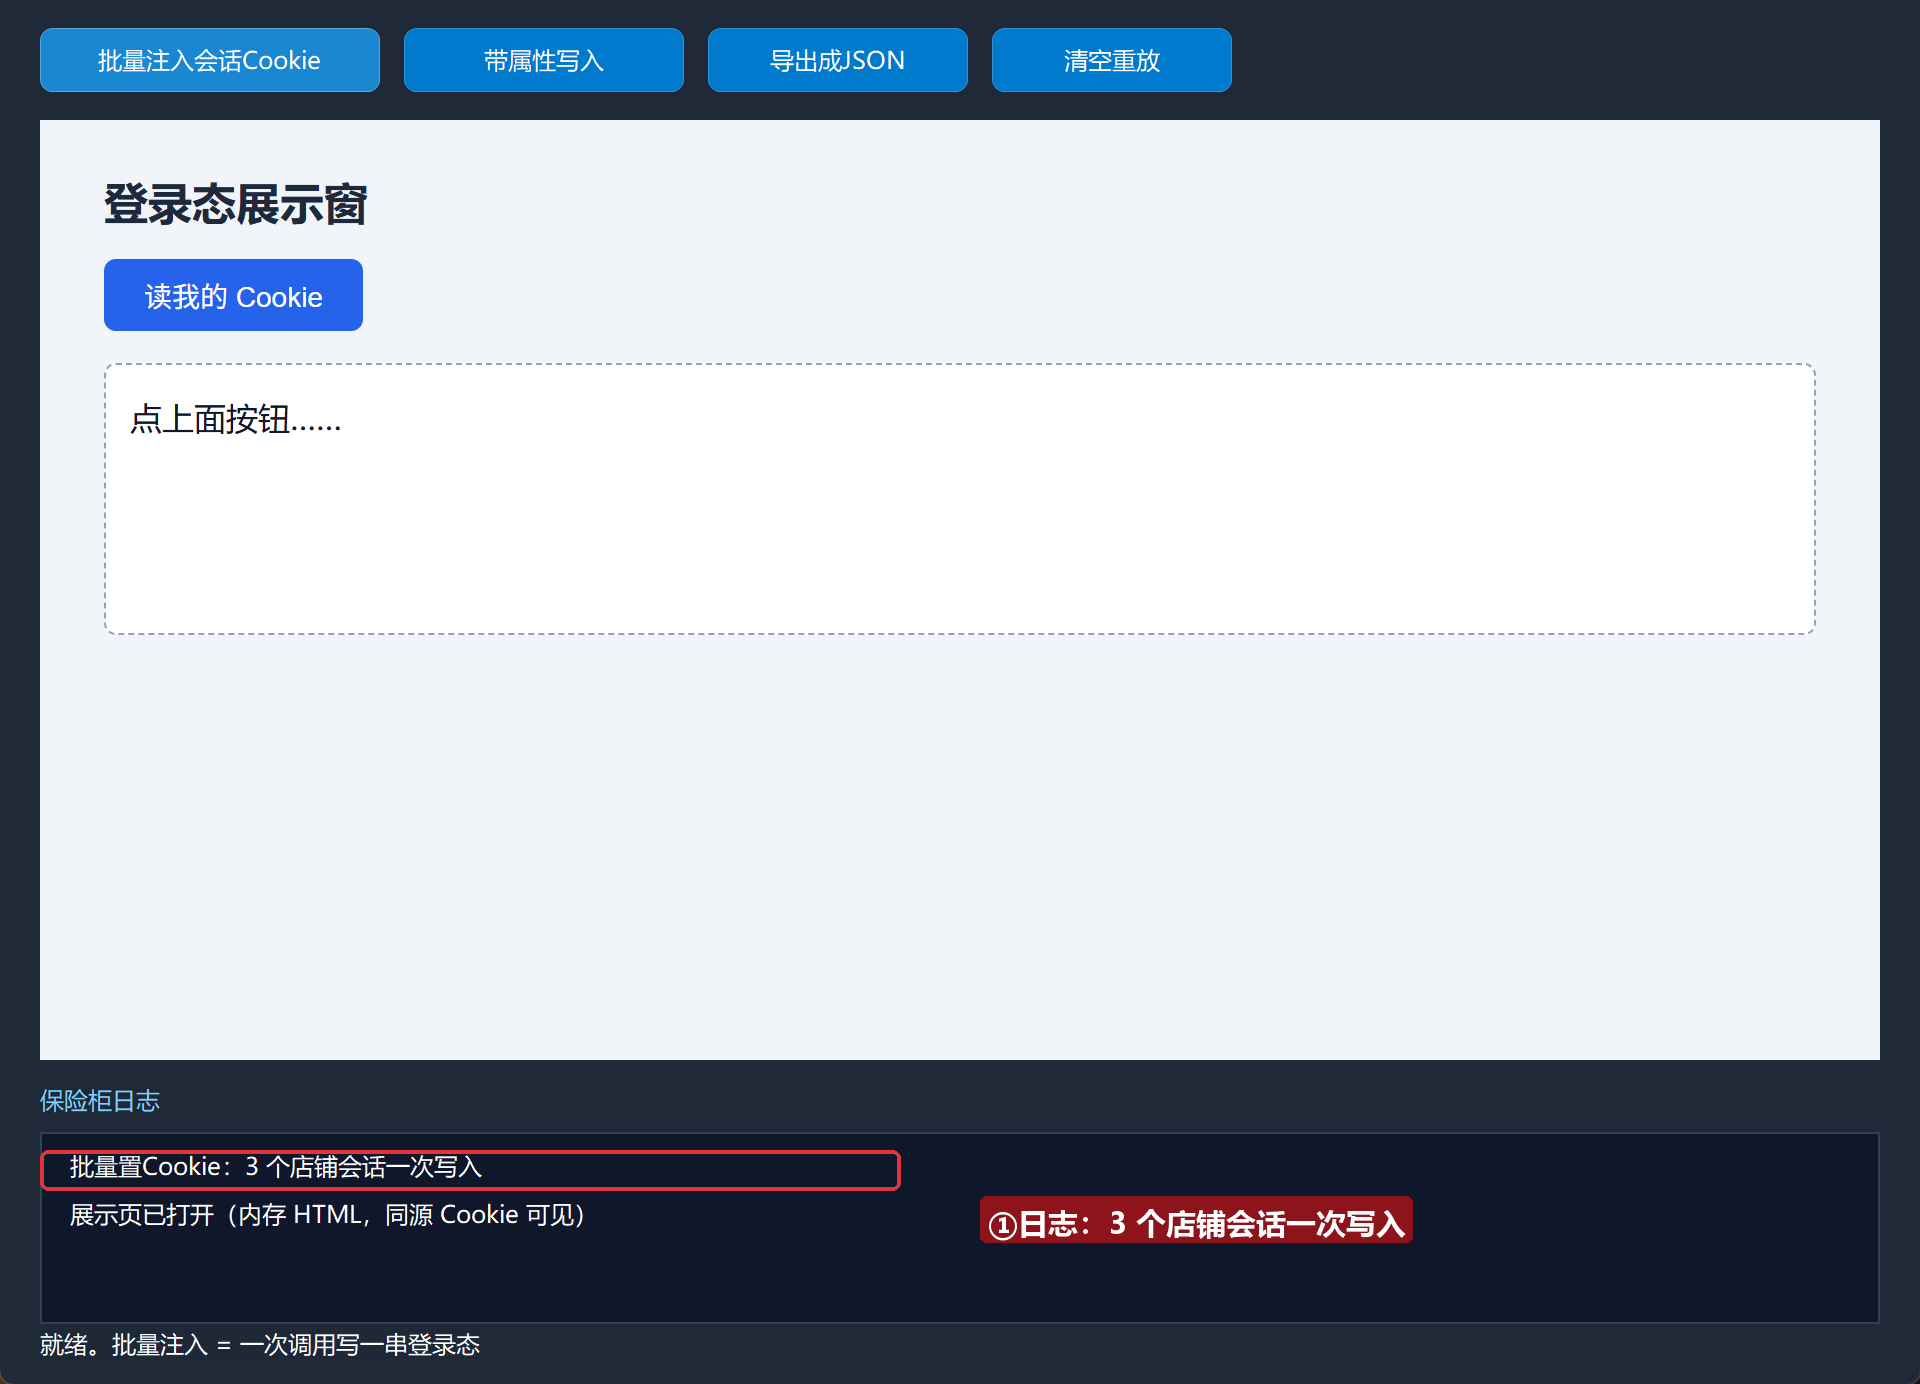
Task: Click the 读我的 Cookie button
Action: (233, 295)
